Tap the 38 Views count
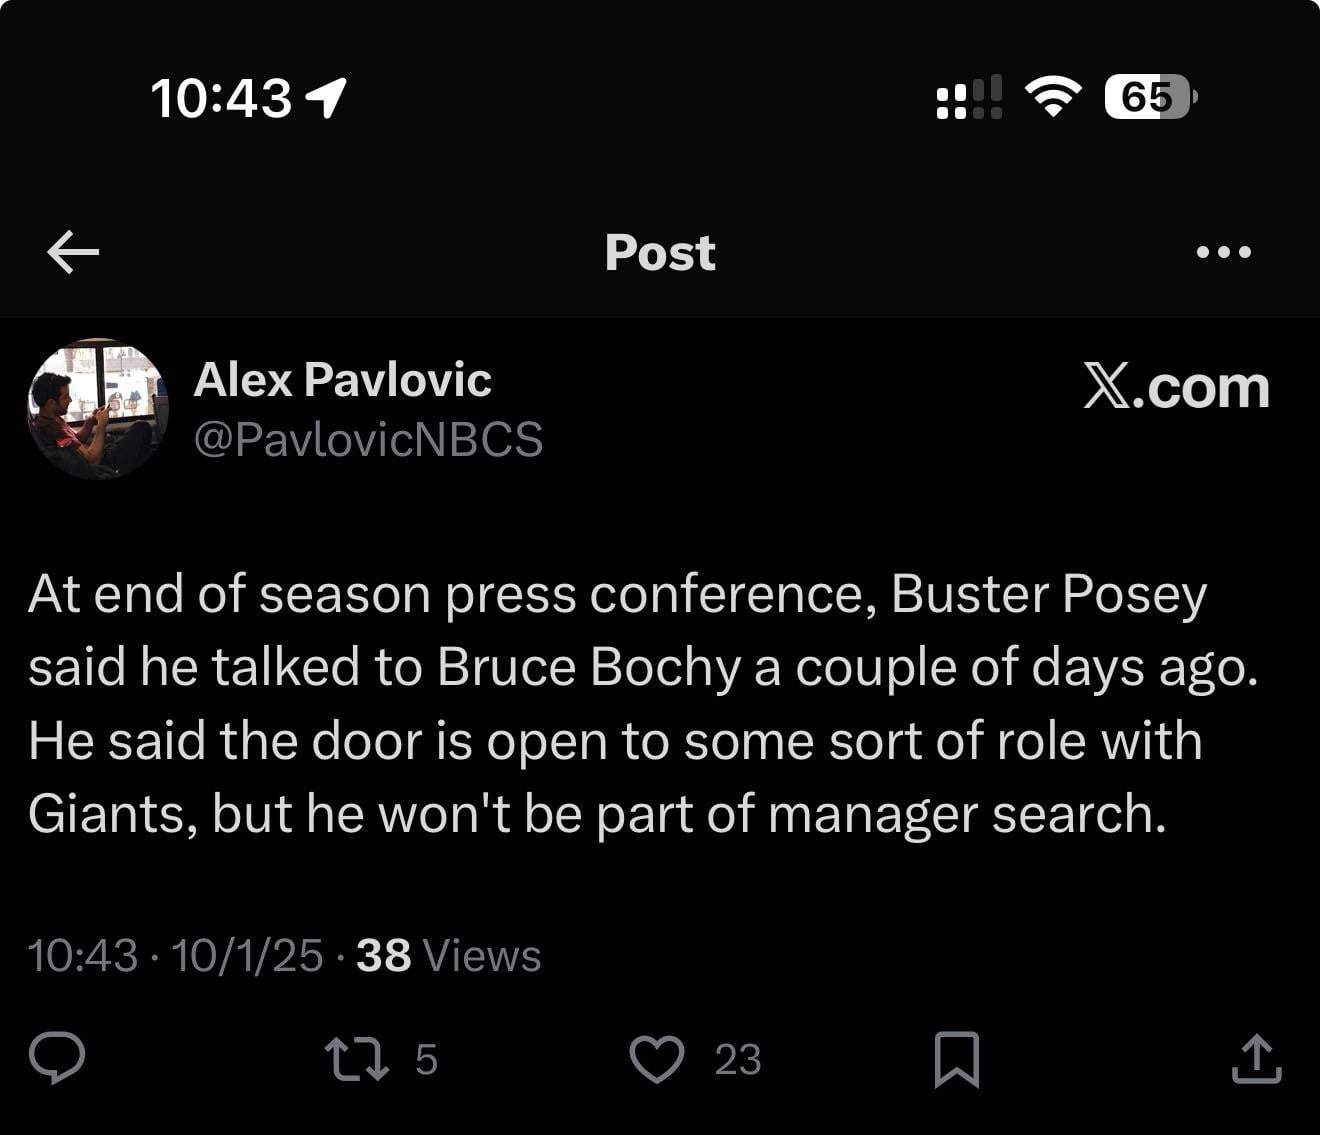This screenshot has width=1320, height=1135. 448,955
